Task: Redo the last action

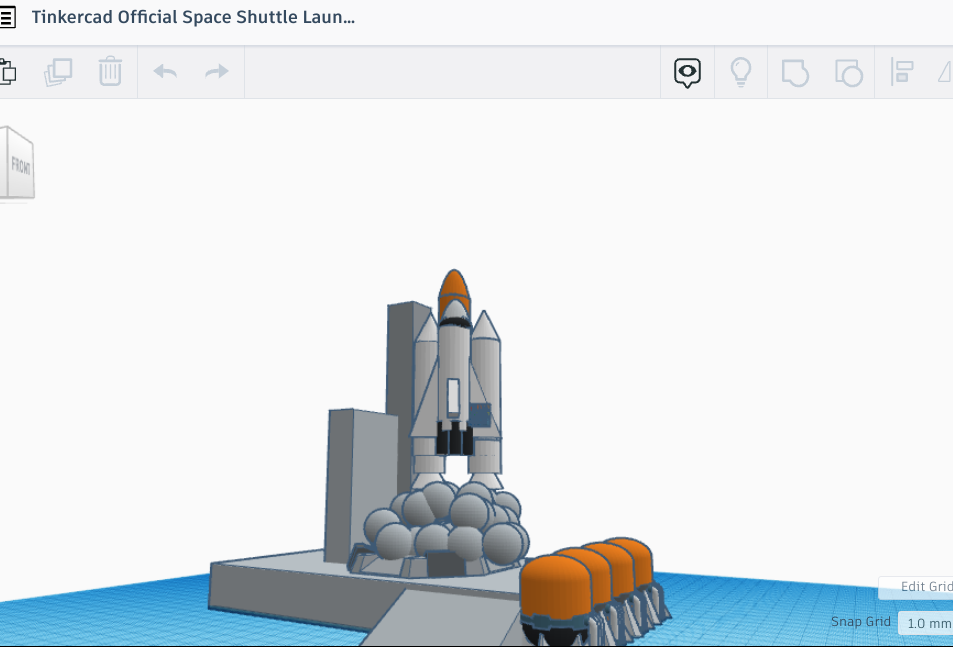Action: (x=217, y=72)
